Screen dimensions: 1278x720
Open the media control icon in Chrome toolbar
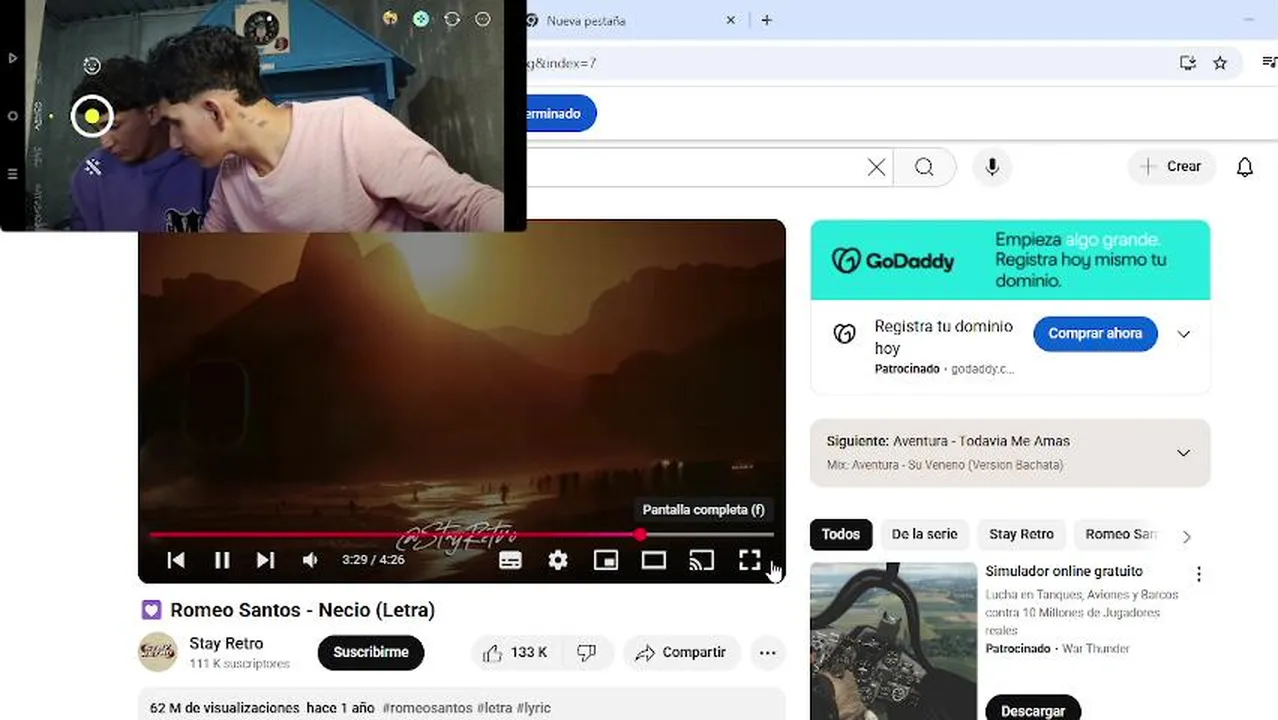point(1268,63)
